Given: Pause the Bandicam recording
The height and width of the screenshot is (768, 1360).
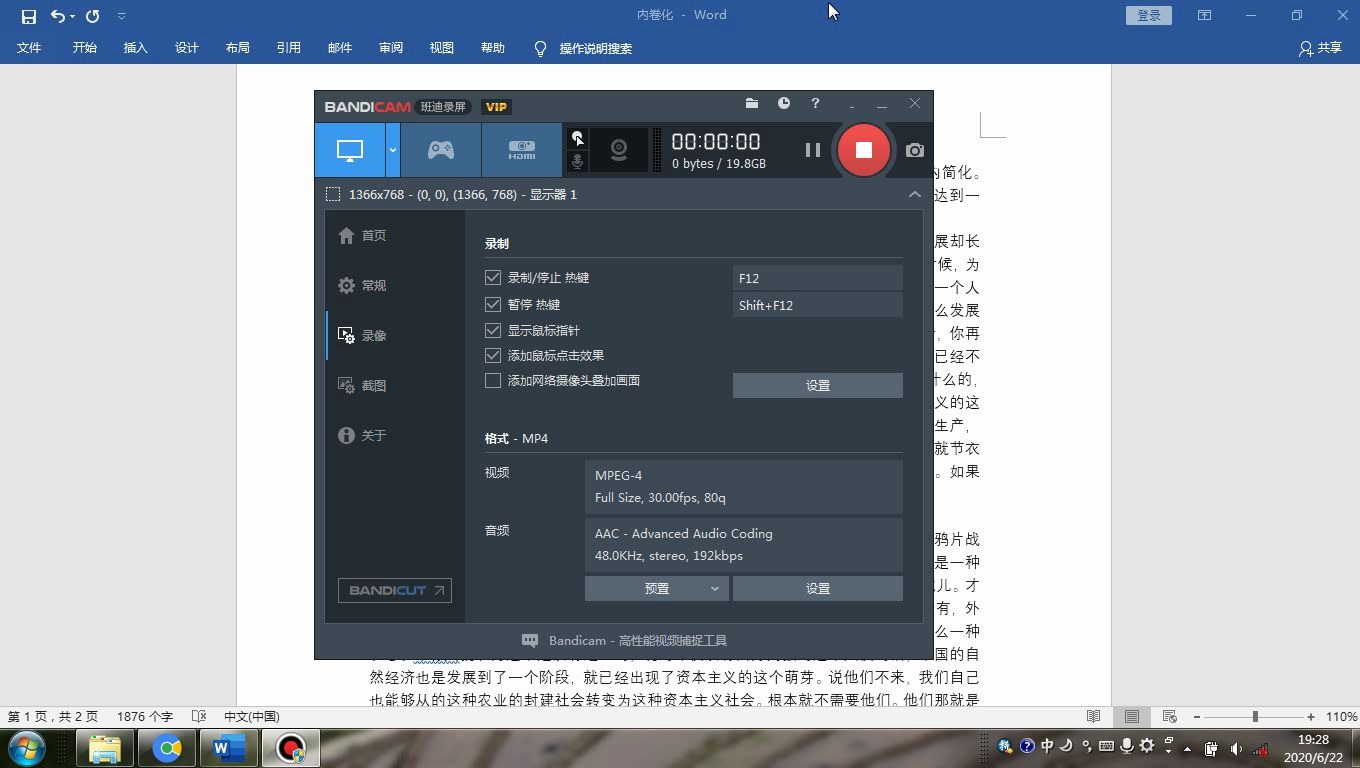Looking at the screenshot, I should point(812,150).
